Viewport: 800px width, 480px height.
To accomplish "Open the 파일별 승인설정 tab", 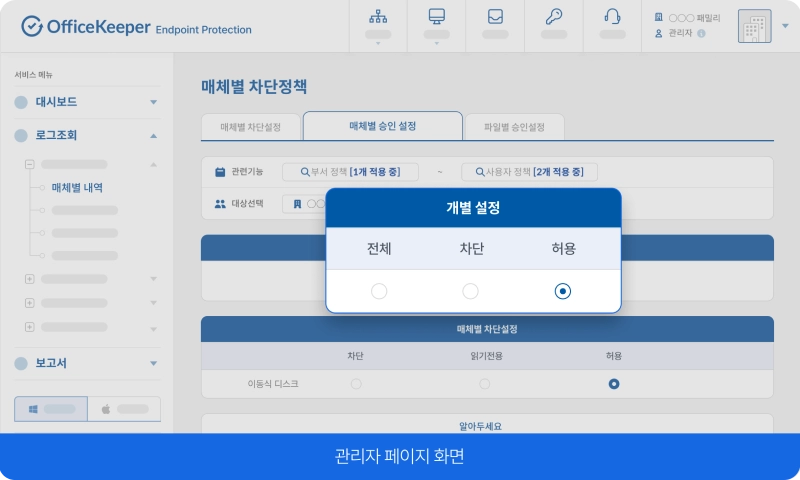I will (x=514, y=127).
